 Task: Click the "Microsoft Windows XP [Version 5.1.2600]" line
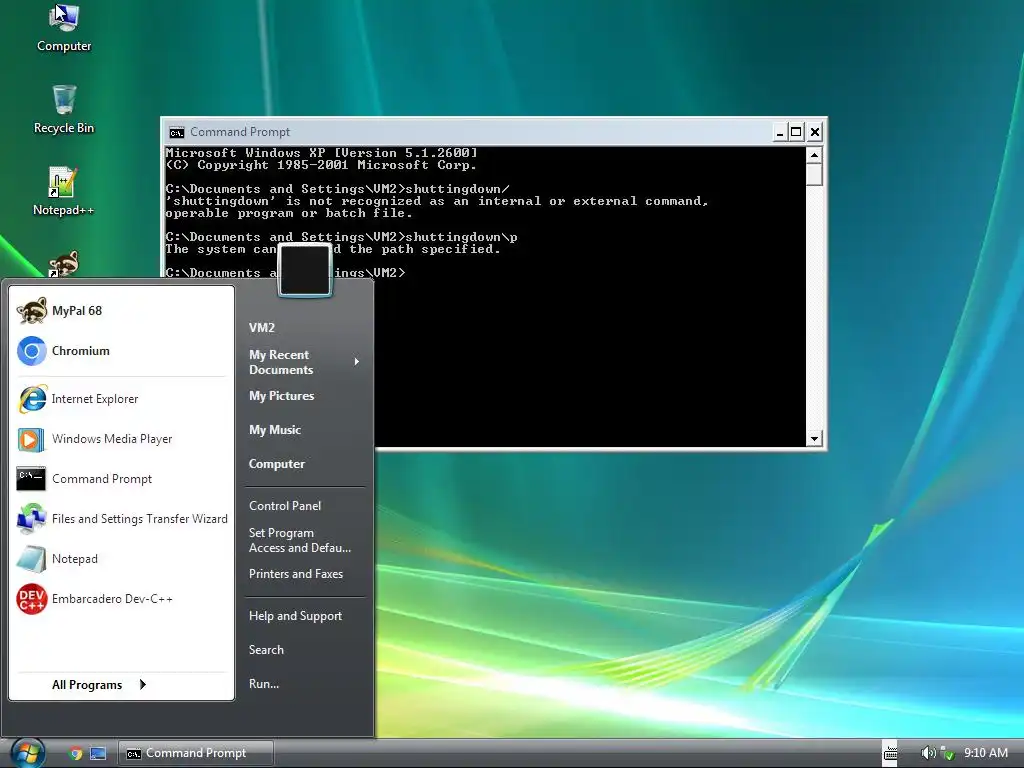[x=322, y=152]
